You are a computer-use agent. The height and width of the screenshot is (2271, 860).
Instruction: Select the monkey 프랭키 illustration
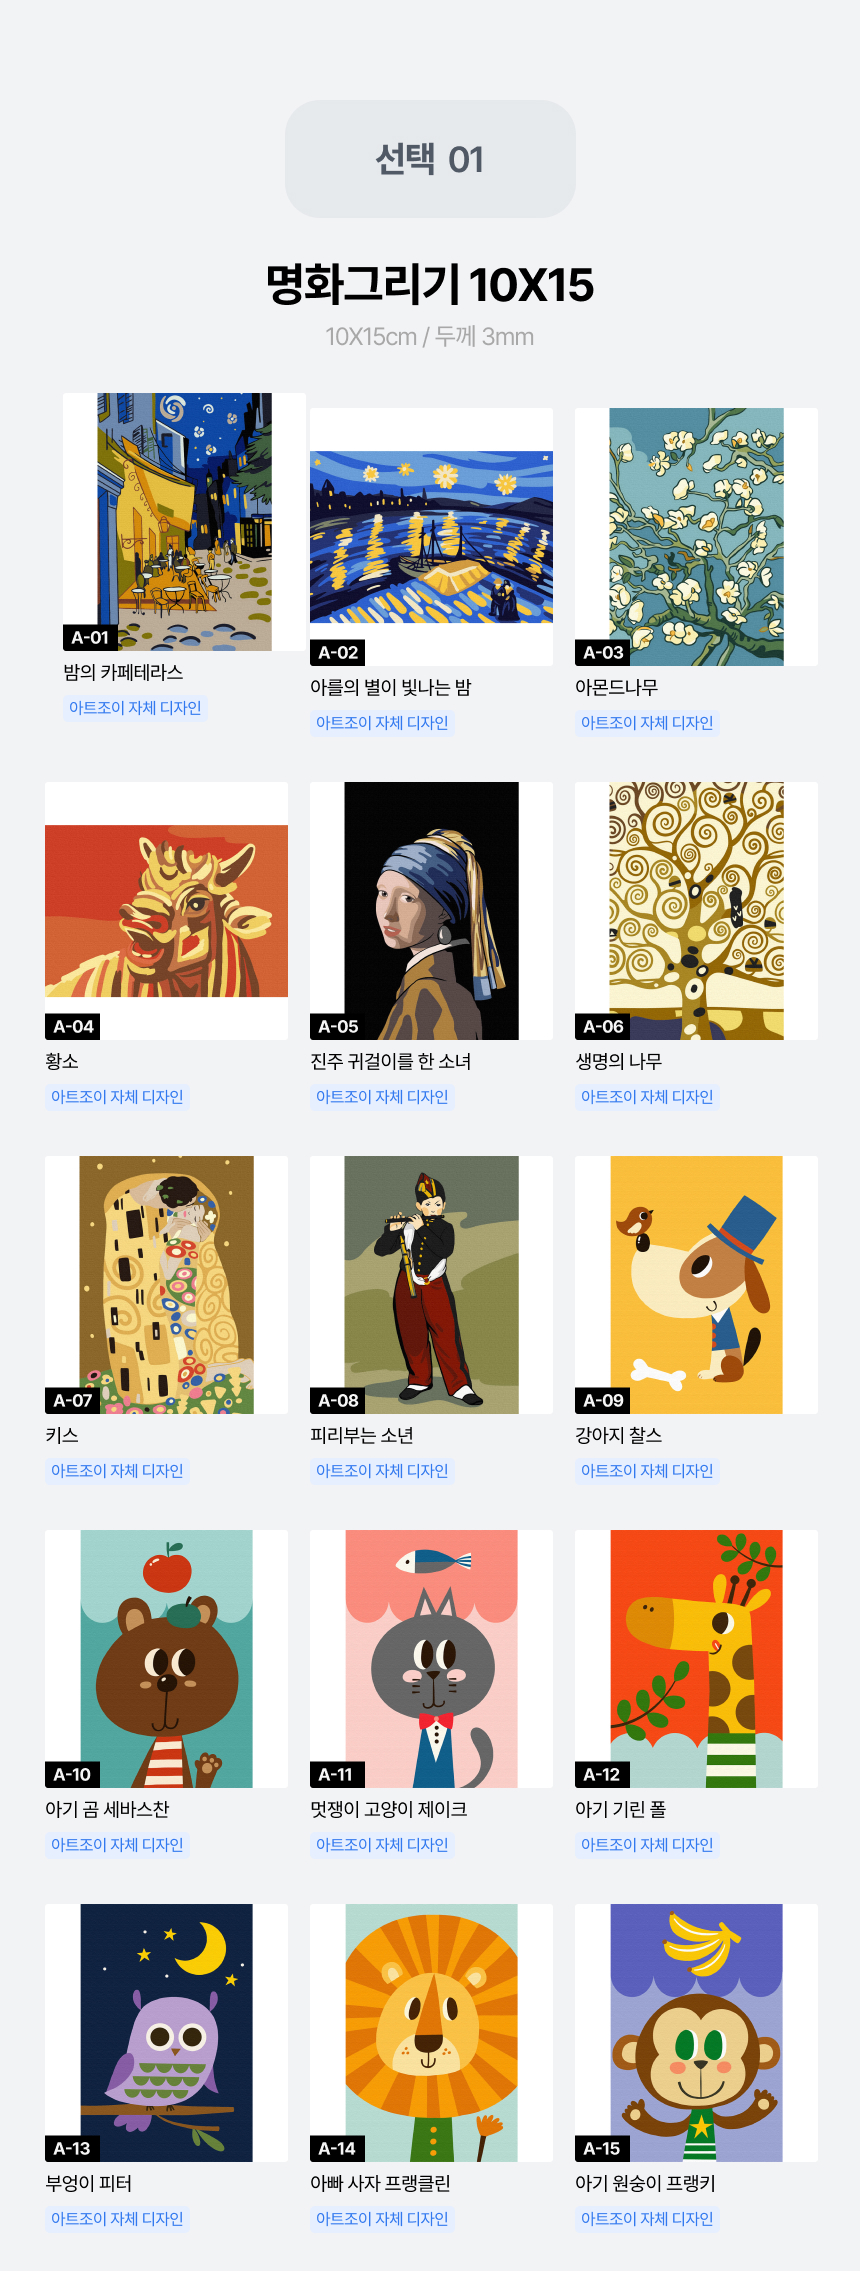696,2033
